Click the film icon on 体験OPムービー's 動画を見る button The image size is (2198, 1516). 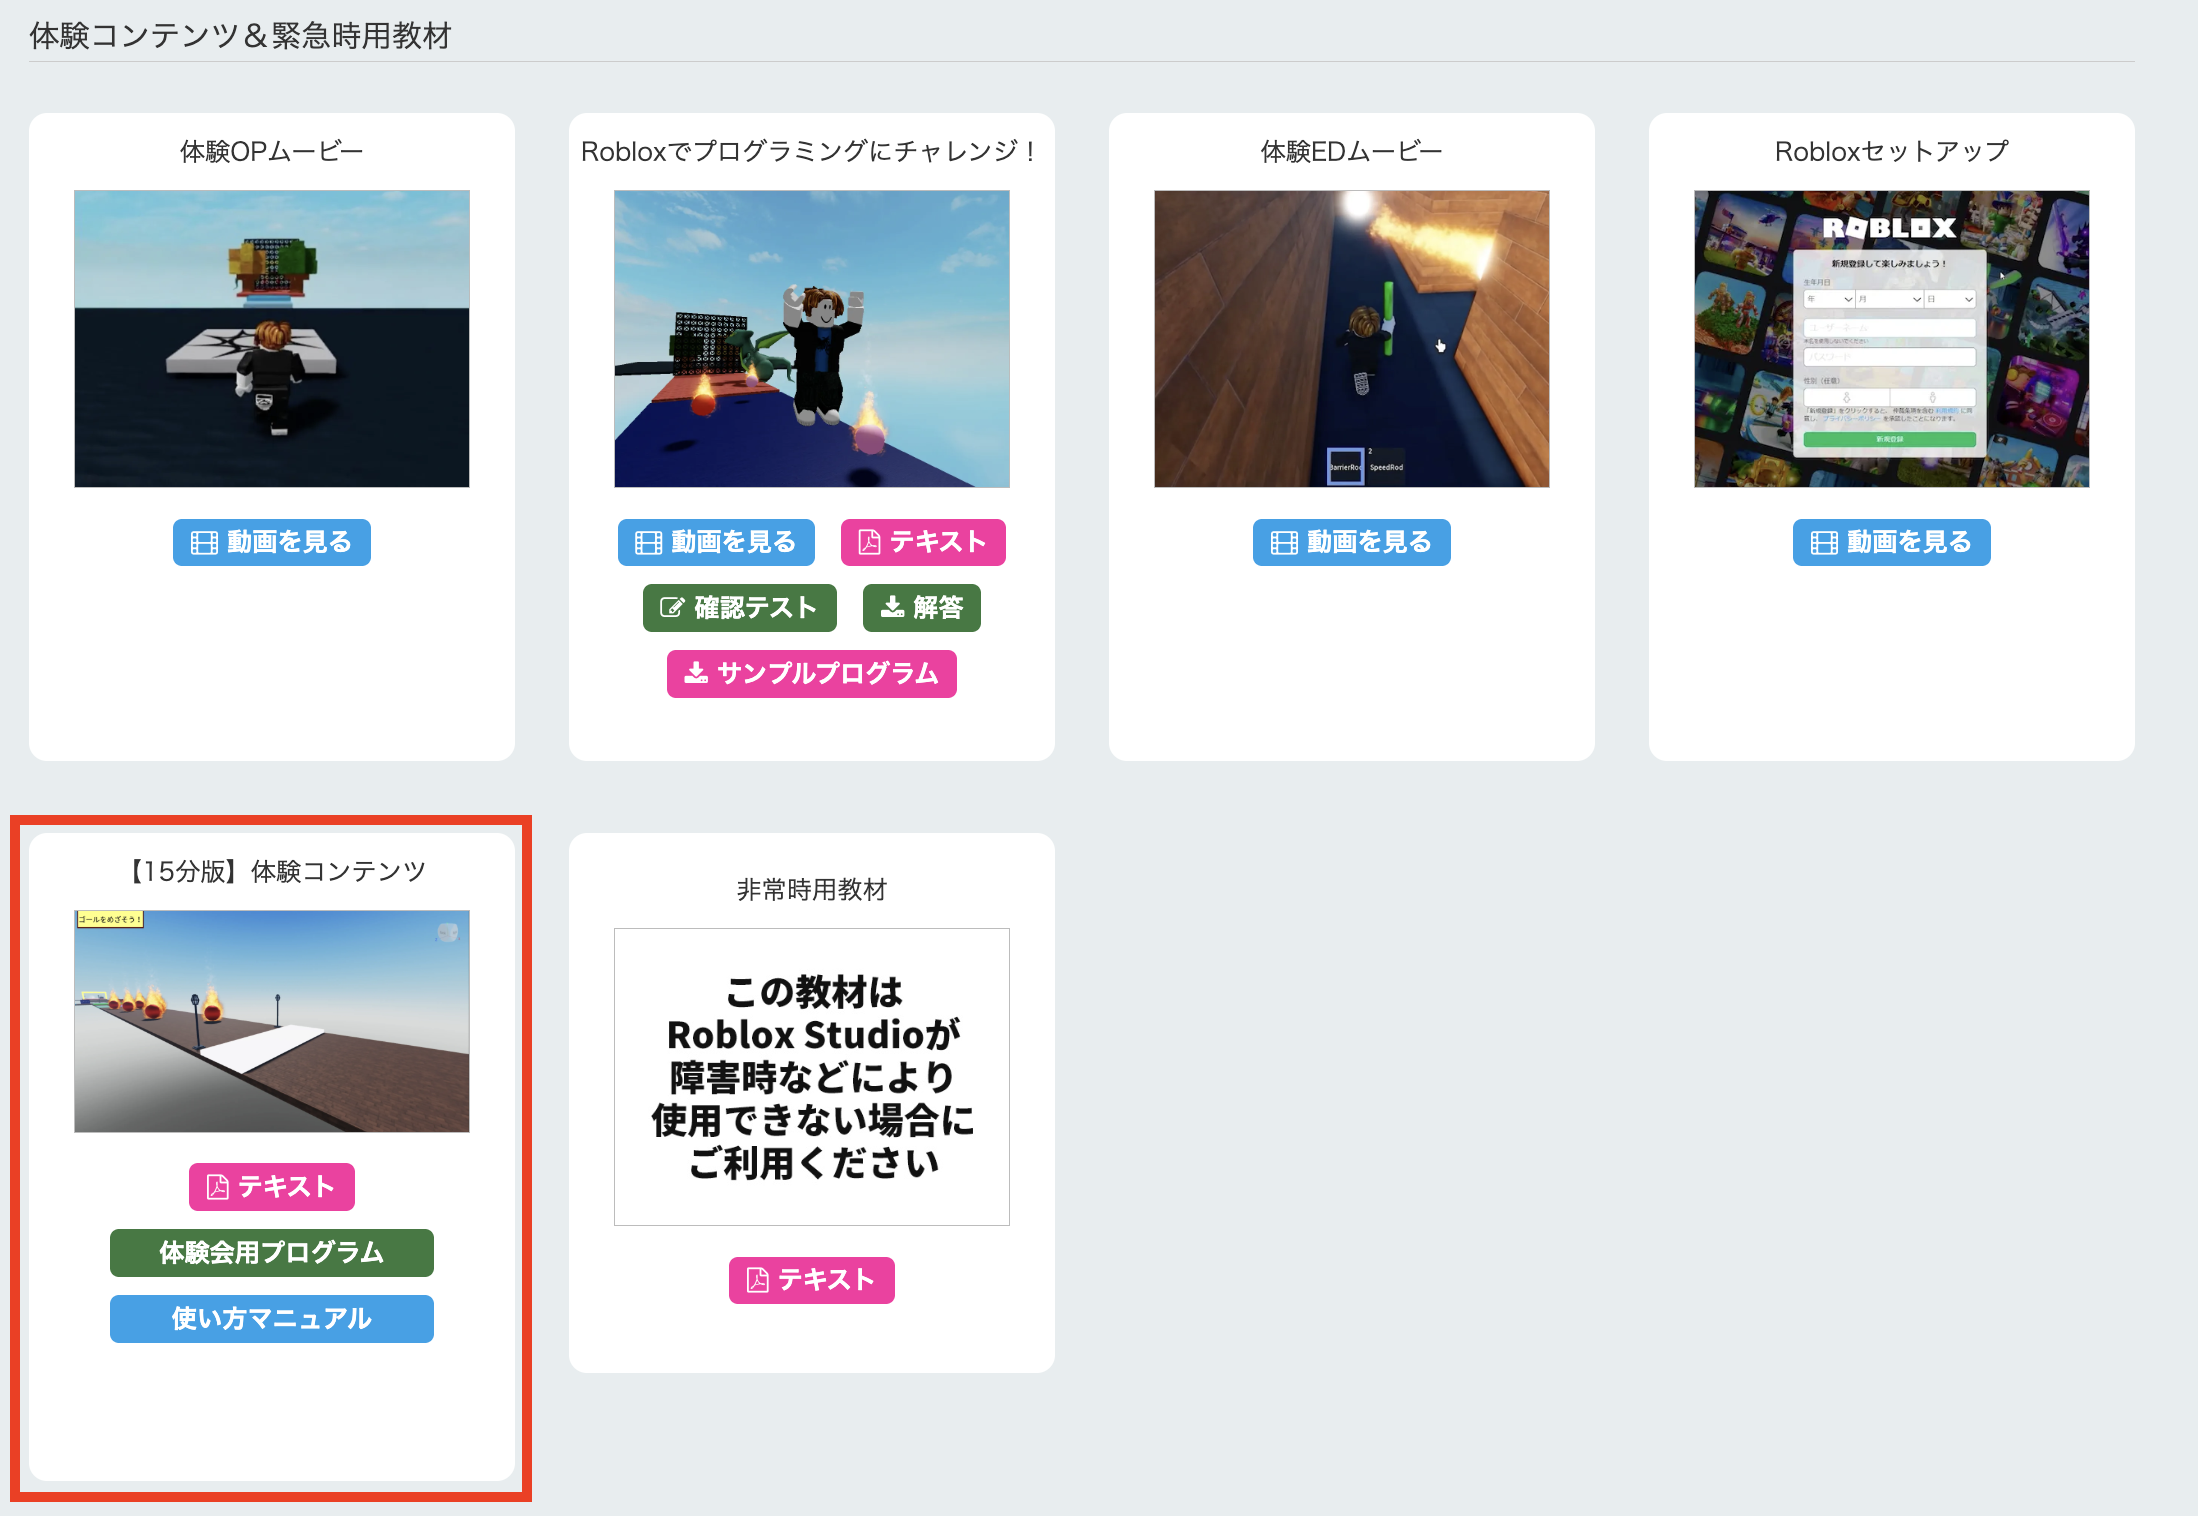[205, 542]
